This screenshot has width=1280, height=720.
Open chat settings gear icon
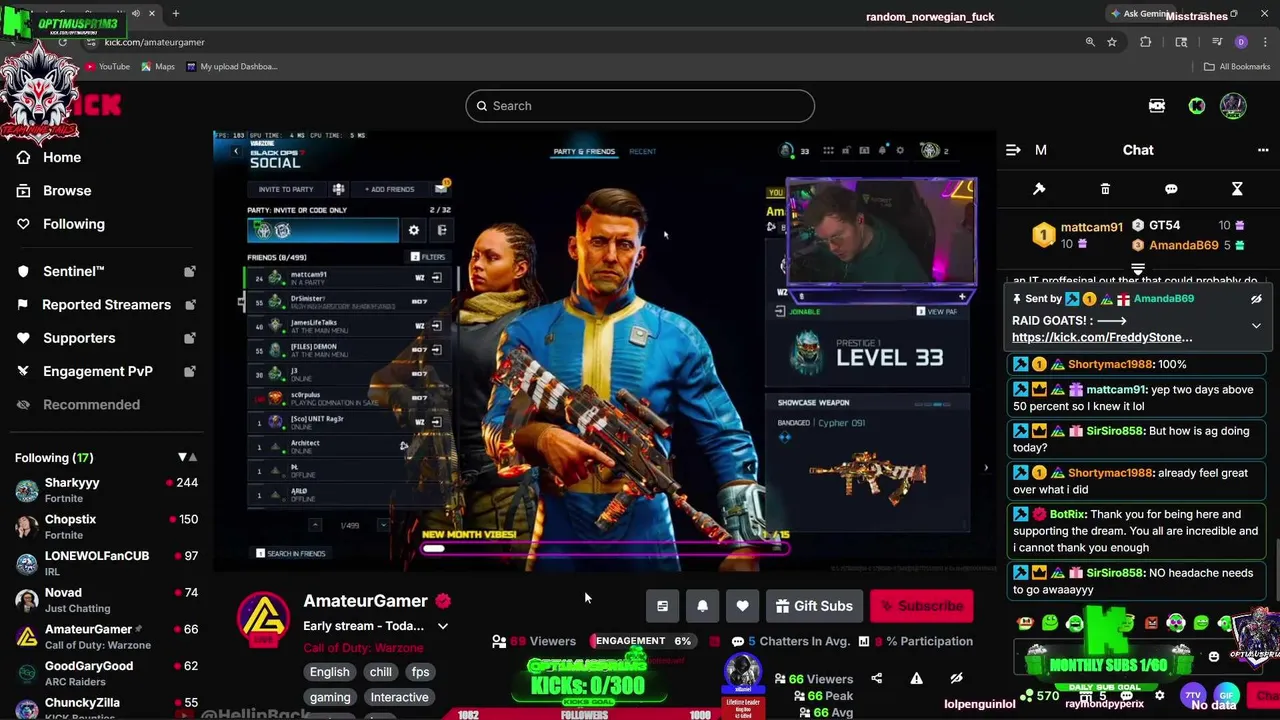coord(1159,696)
